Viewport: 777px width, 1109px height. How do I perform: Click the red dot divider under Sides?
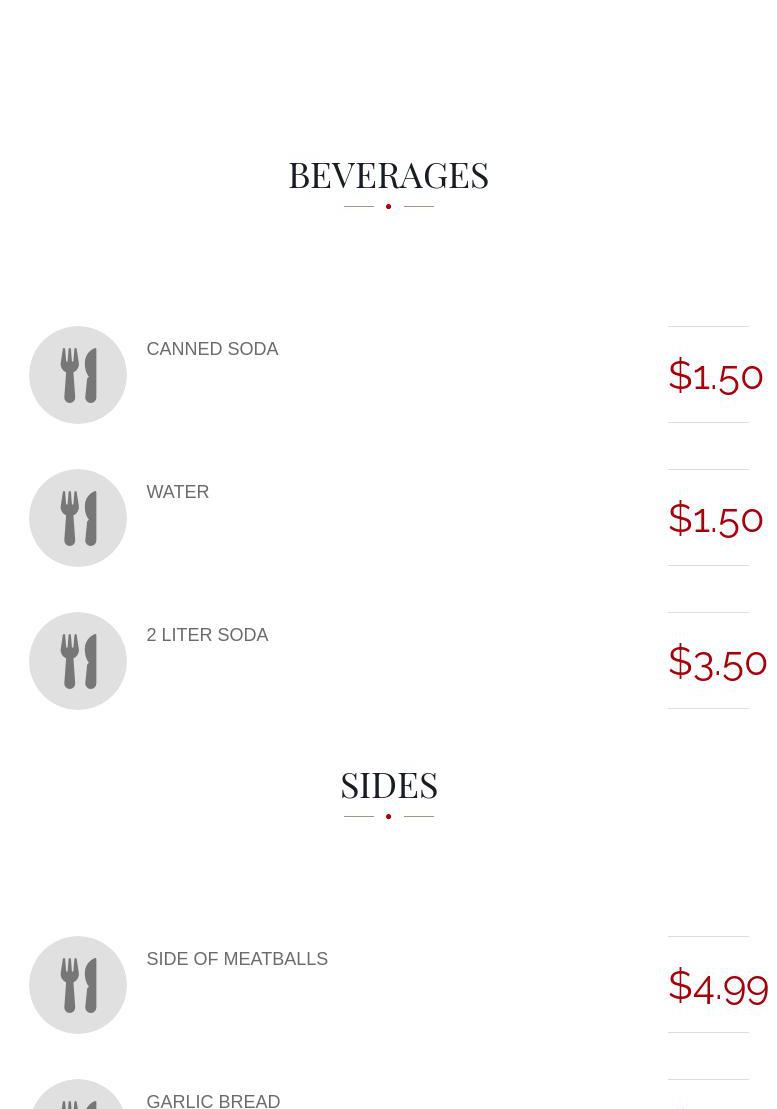click(x=388, y=816)
